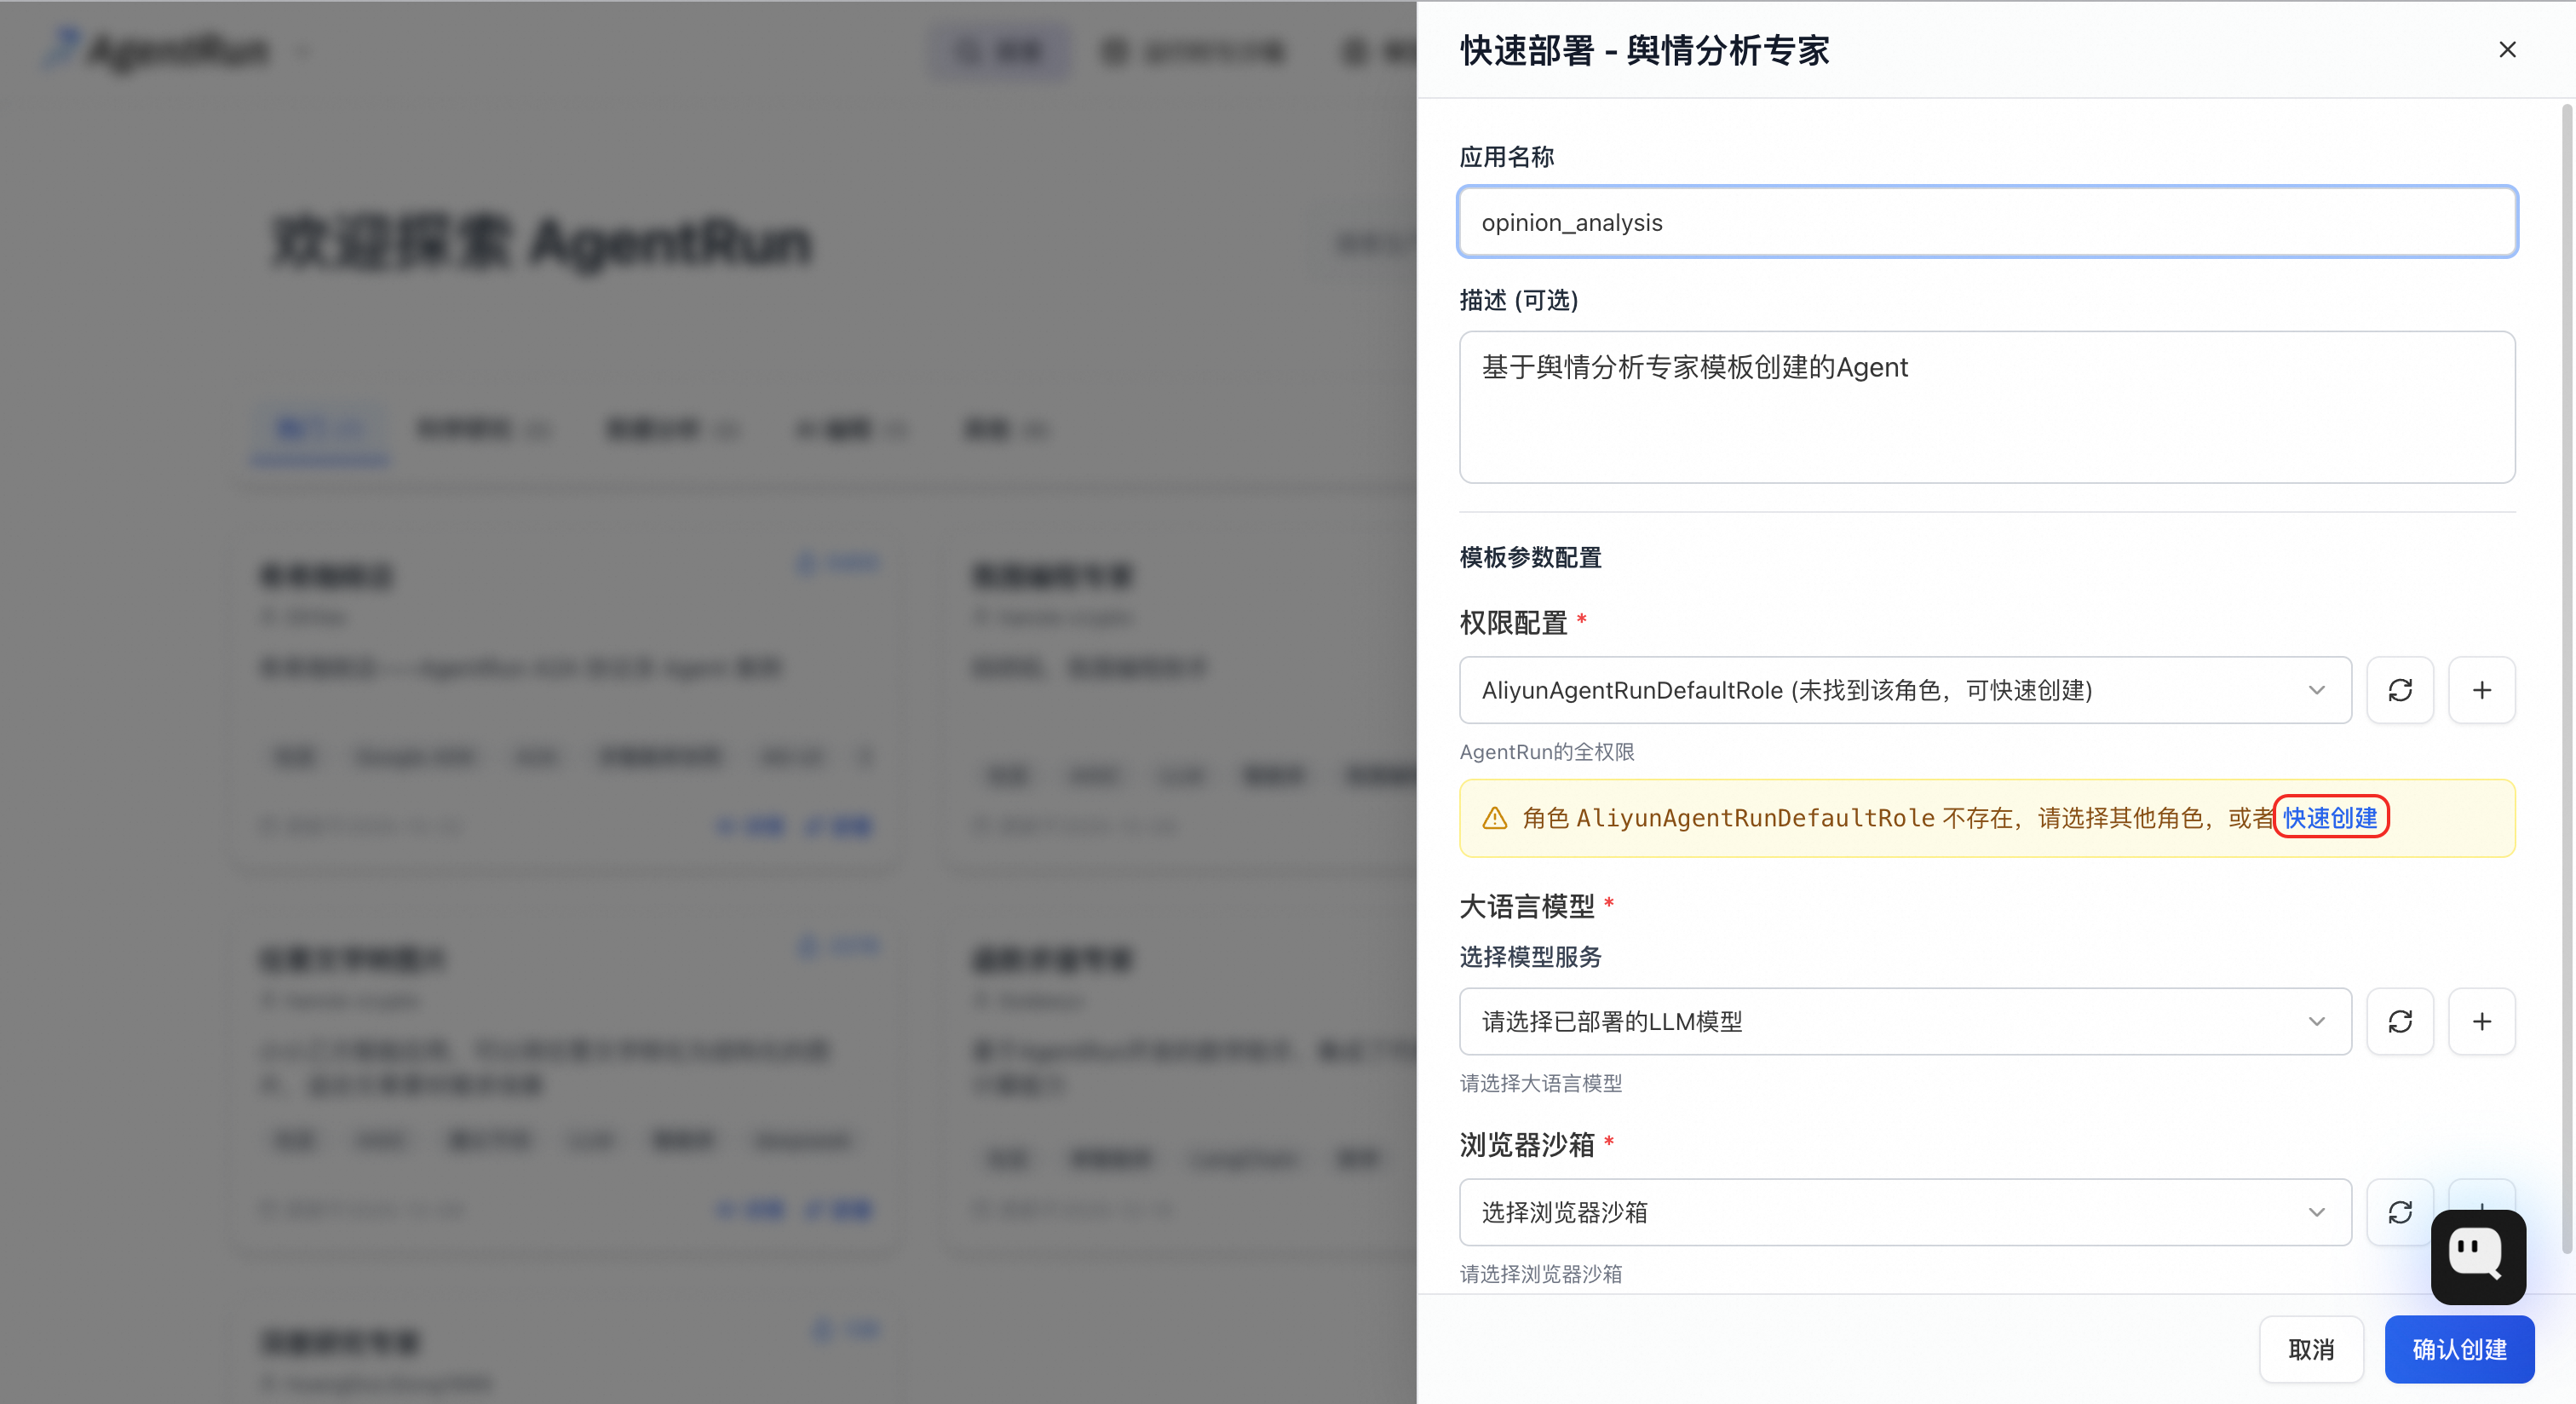Click the 应用名称 input field
The height and width of the screenshot is (1404, 2576).
click(1987, 222)
